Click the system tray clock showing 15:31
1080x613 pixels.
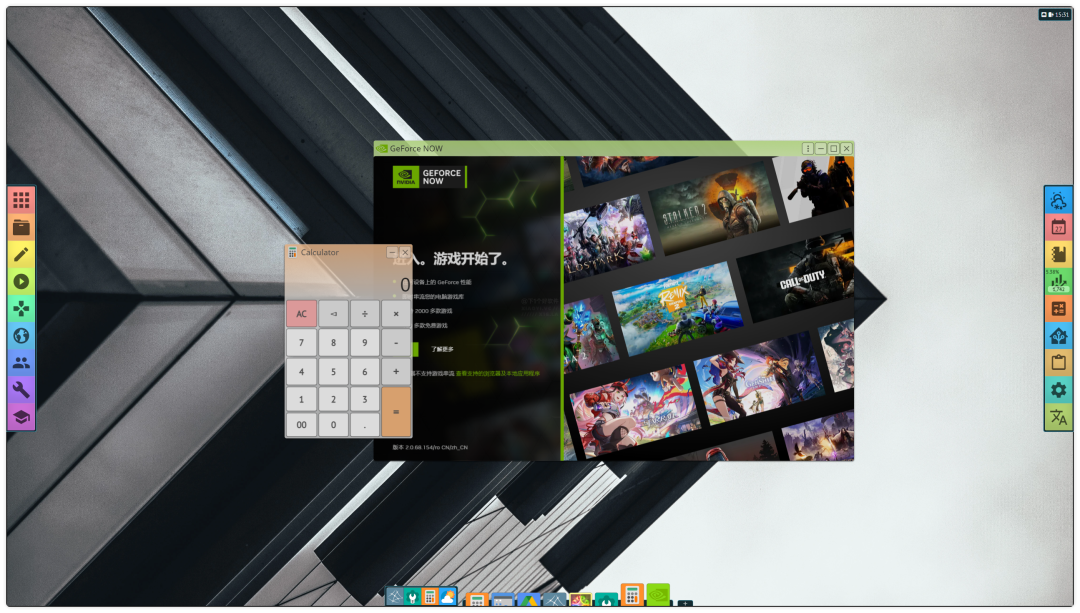point(1061,14)
